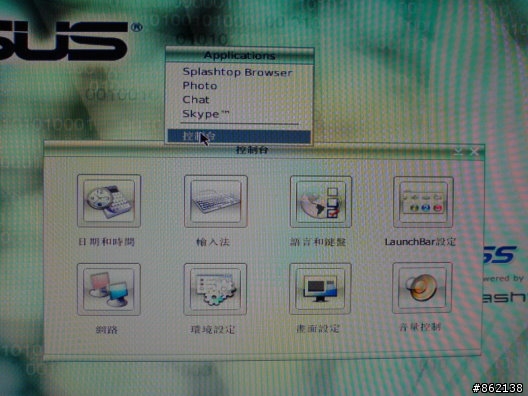
Task: Open the 語言和鍵盤 language and keyboard icon
Action: point(321,202)
